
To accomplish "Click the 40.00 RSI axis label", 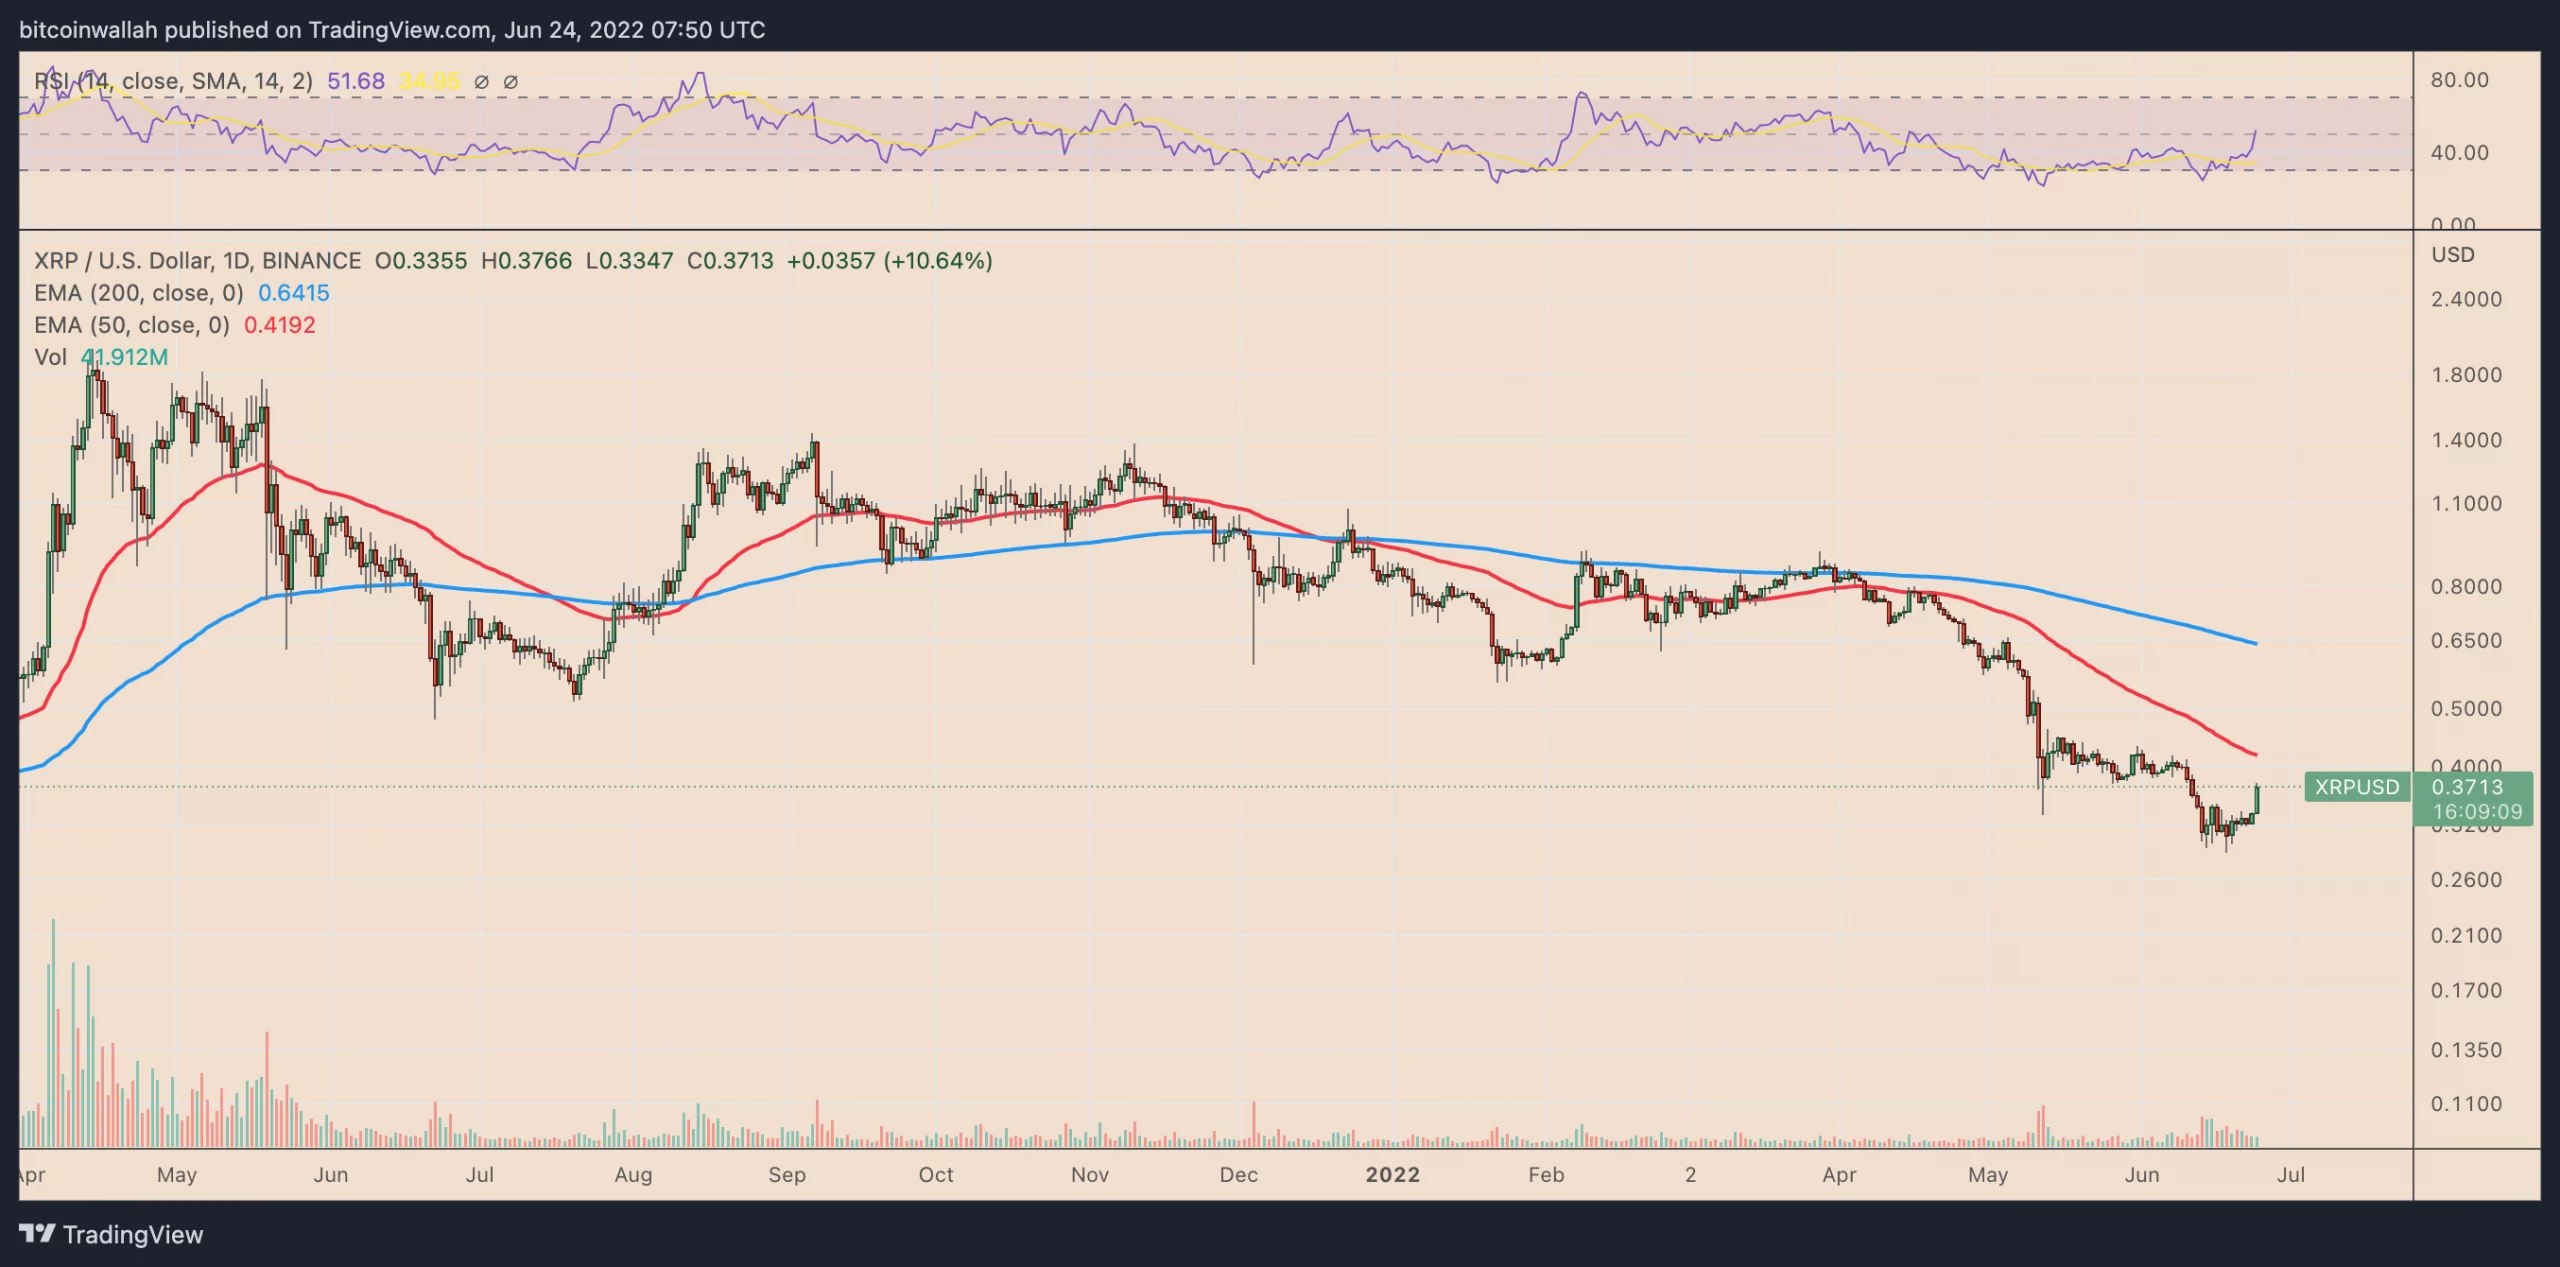I will [x=2460, y=153].
